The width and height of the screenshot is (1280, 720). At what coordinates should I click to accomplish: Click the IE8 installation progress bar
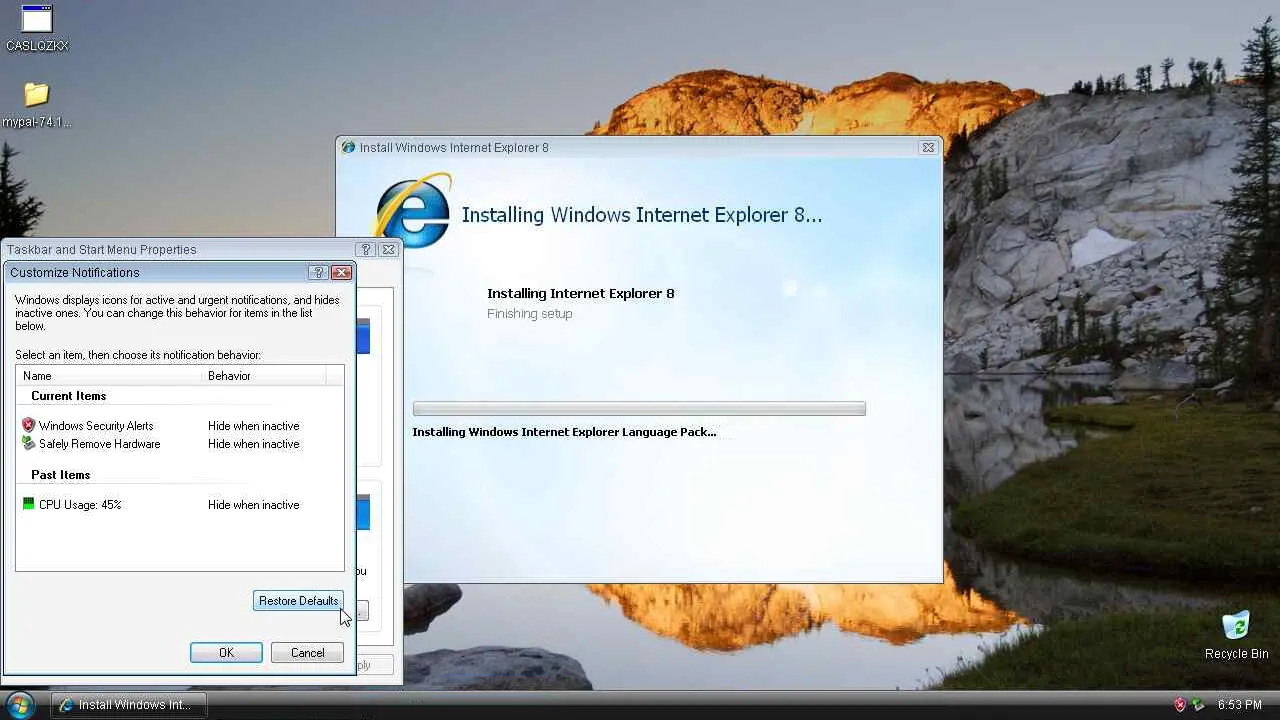(639, 409)
